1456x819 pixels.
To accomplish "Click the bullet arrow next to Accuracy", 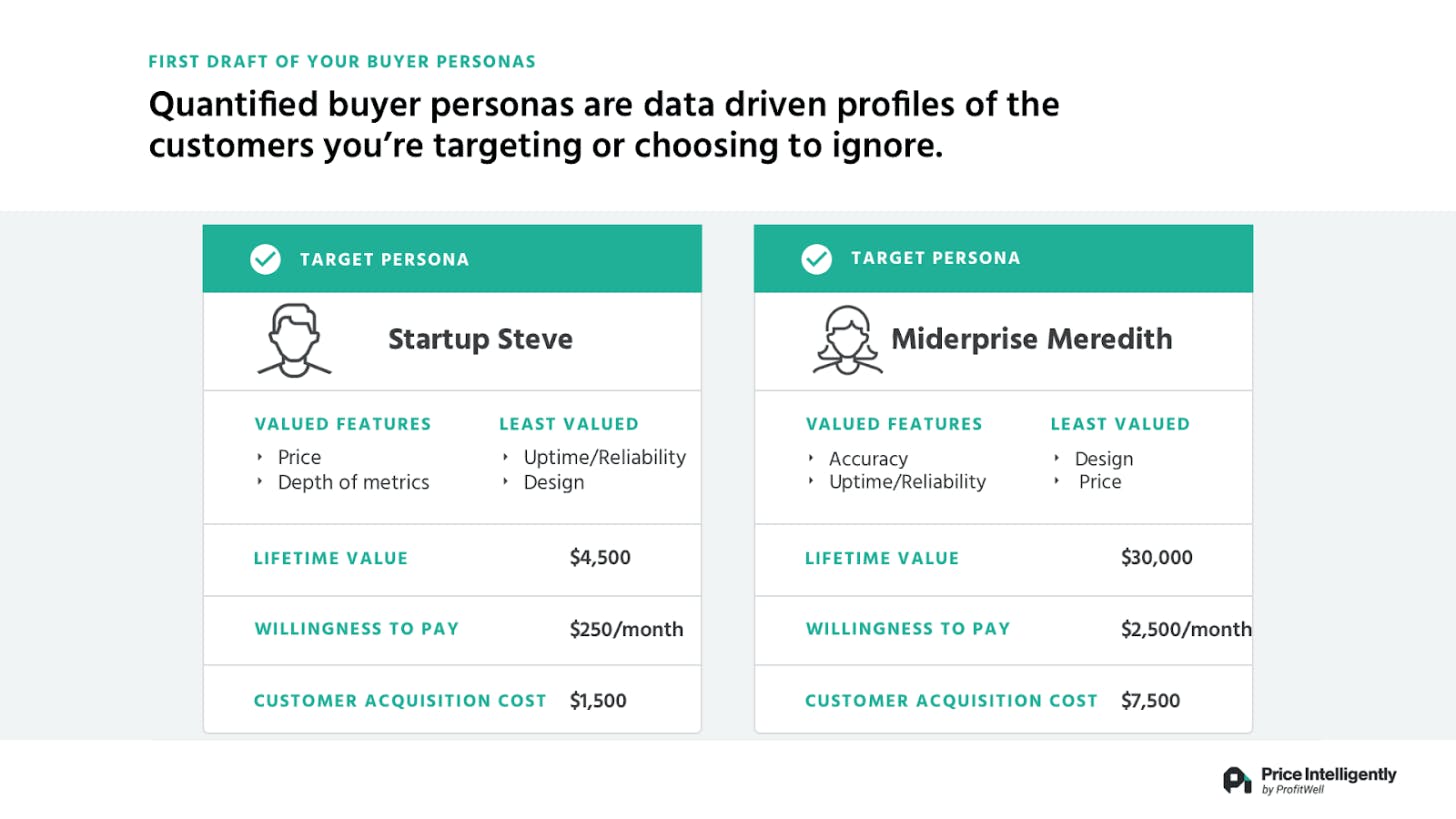I will coord(812,459).
